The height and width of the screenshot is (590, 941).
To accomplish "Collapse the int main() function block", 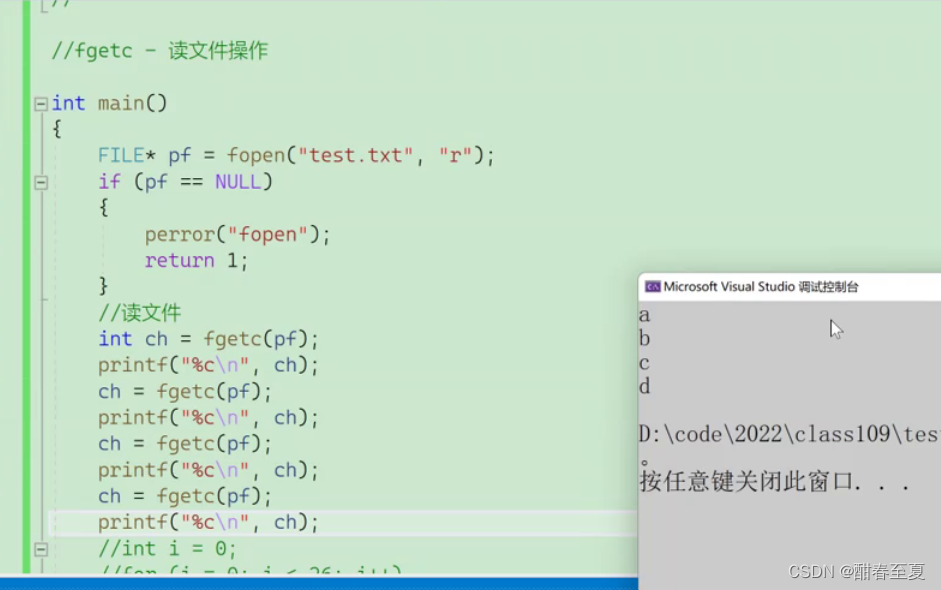I will tap(41, 104).
